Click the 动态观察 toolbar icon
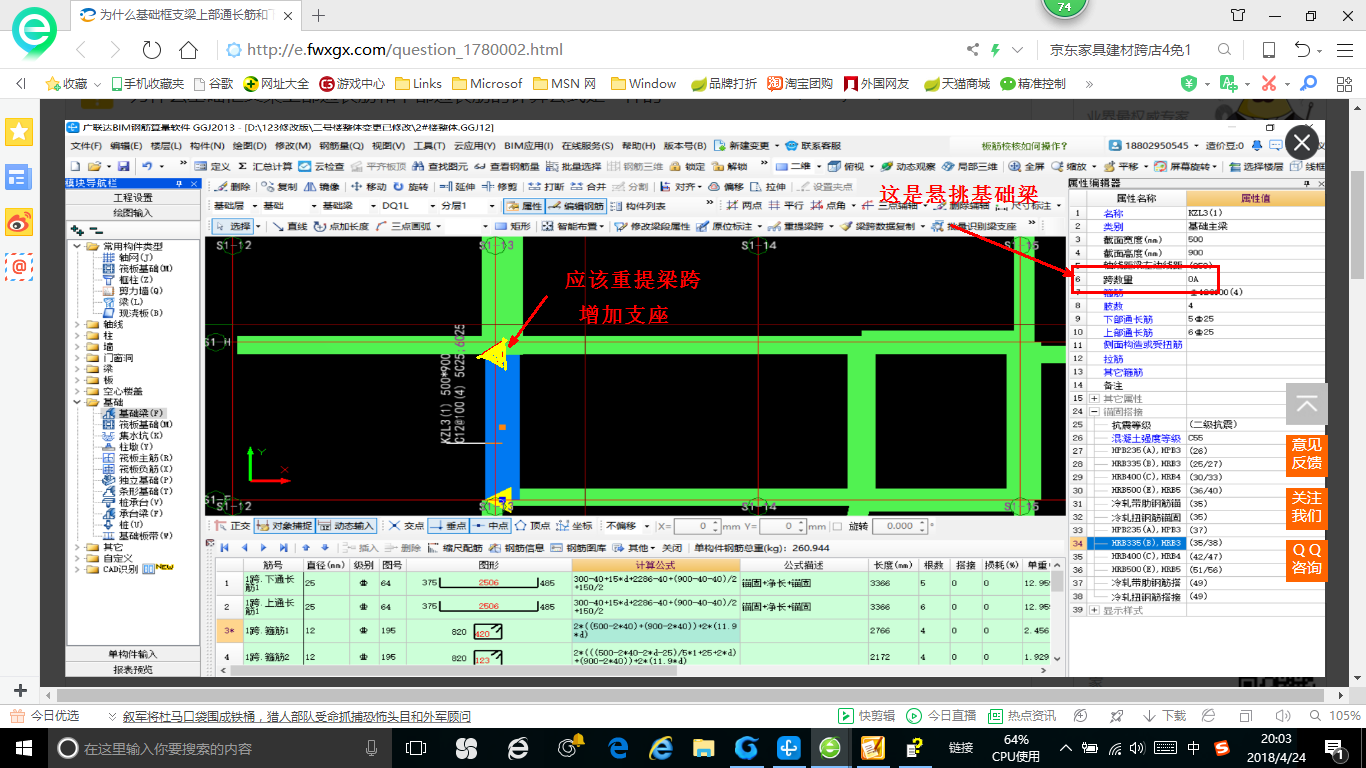Viewport: 1366px width, 768px height. (908, 166)
